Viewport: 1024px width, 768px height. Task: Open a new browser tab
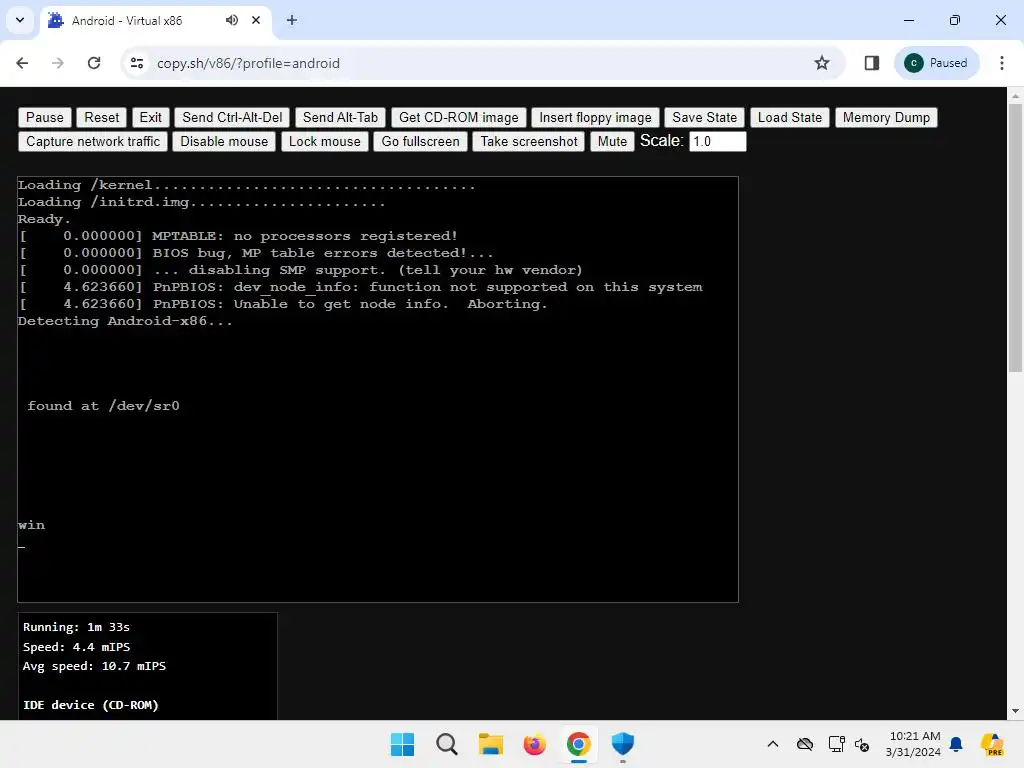click(x=292, y=20)
